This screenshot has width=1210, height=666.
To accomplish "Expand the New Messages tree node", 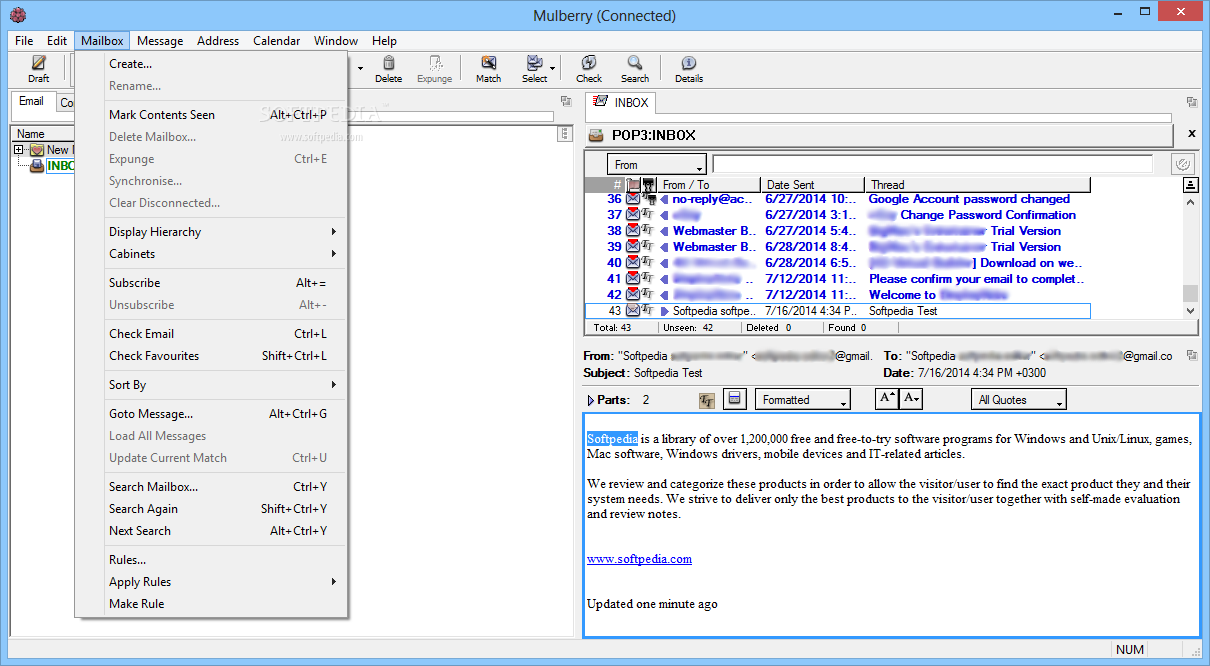I will pyautogui.click(x=18, y=150).
